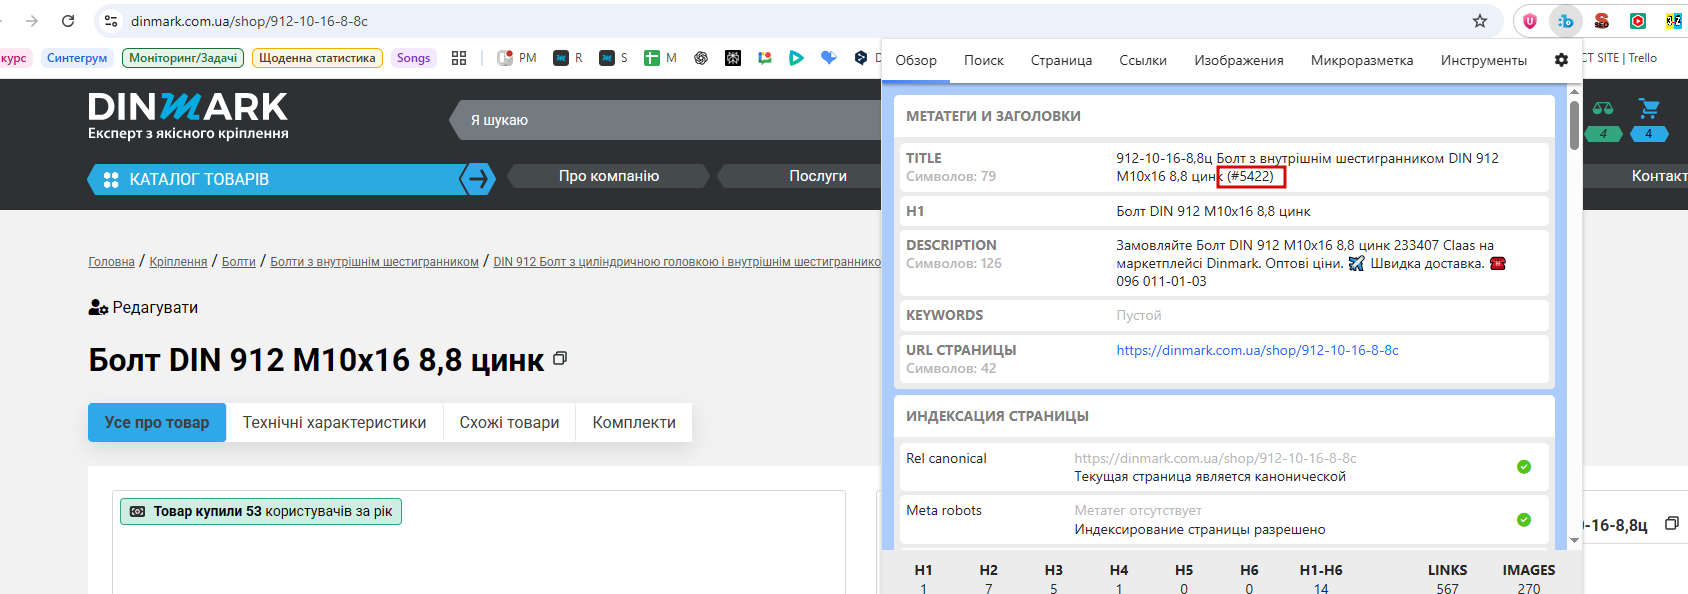Click the LINKS count 567

[1447, 588]
